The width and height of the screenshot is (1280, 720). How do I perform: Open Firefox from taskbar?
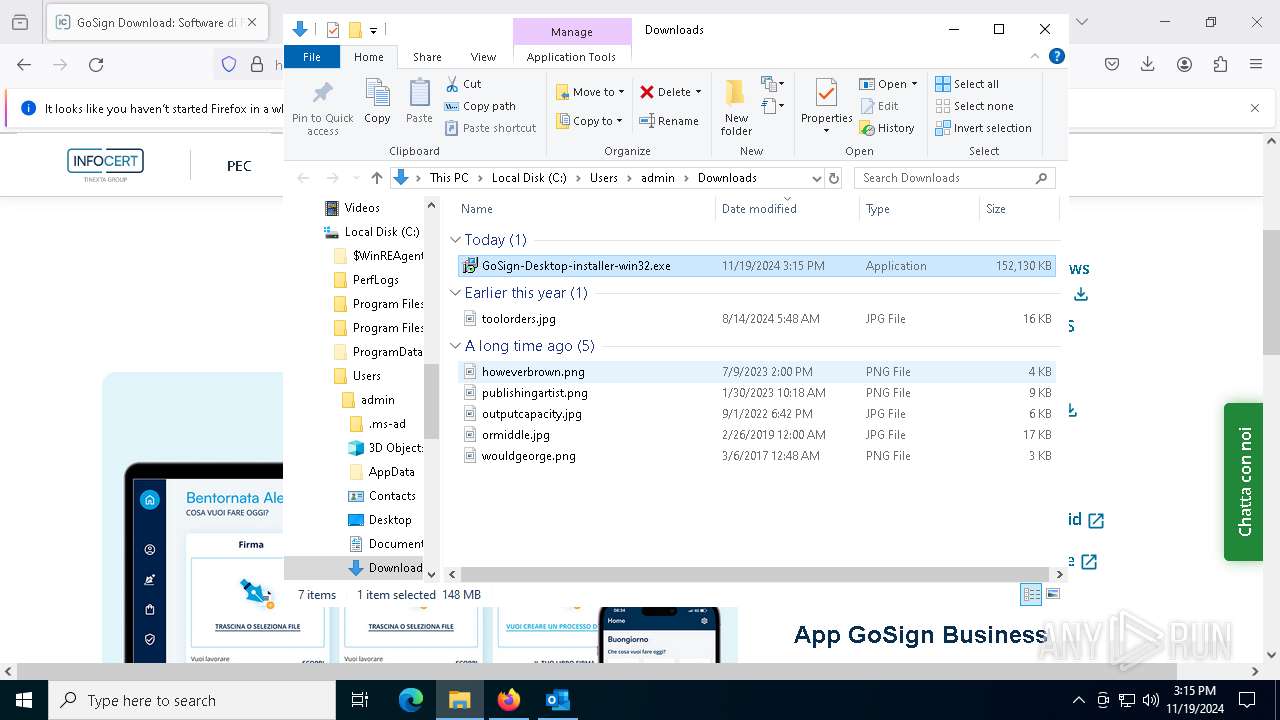pos(508,700)
